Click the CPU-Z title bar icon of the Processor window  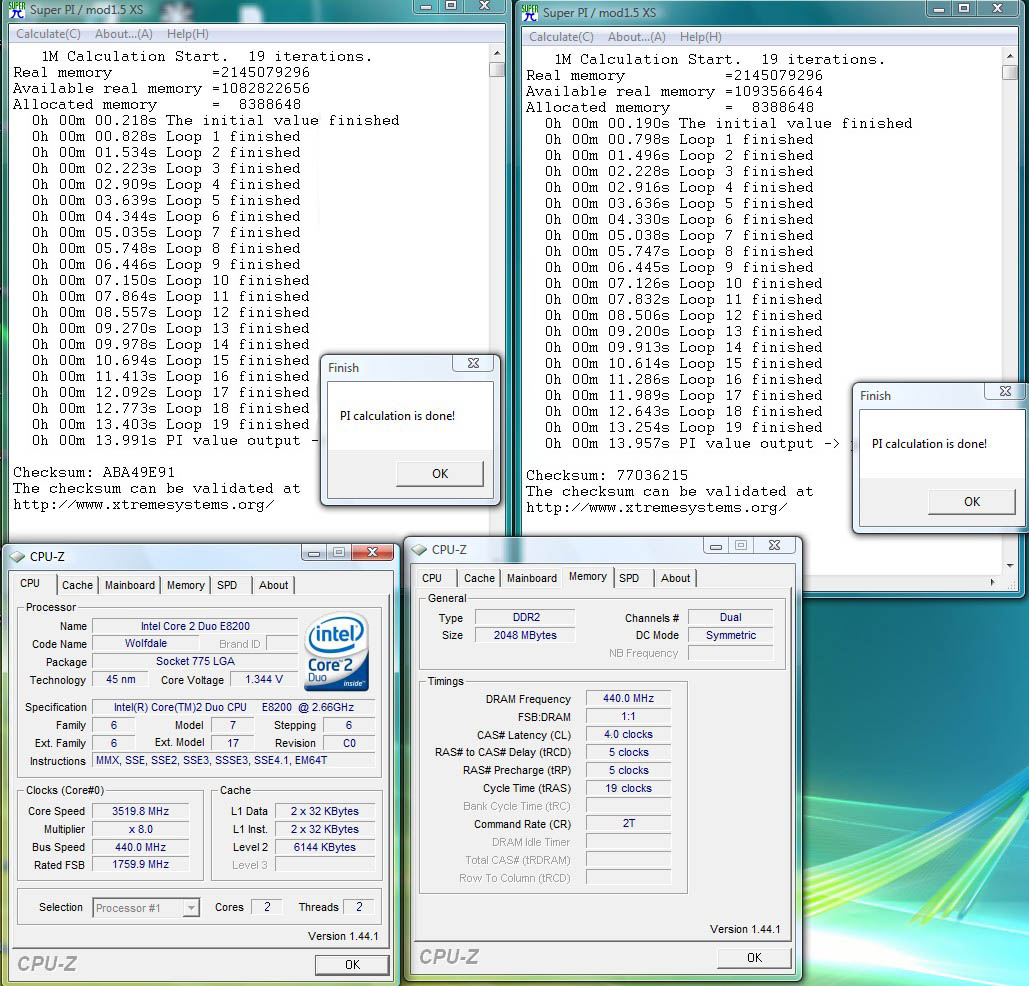(17, 557)
